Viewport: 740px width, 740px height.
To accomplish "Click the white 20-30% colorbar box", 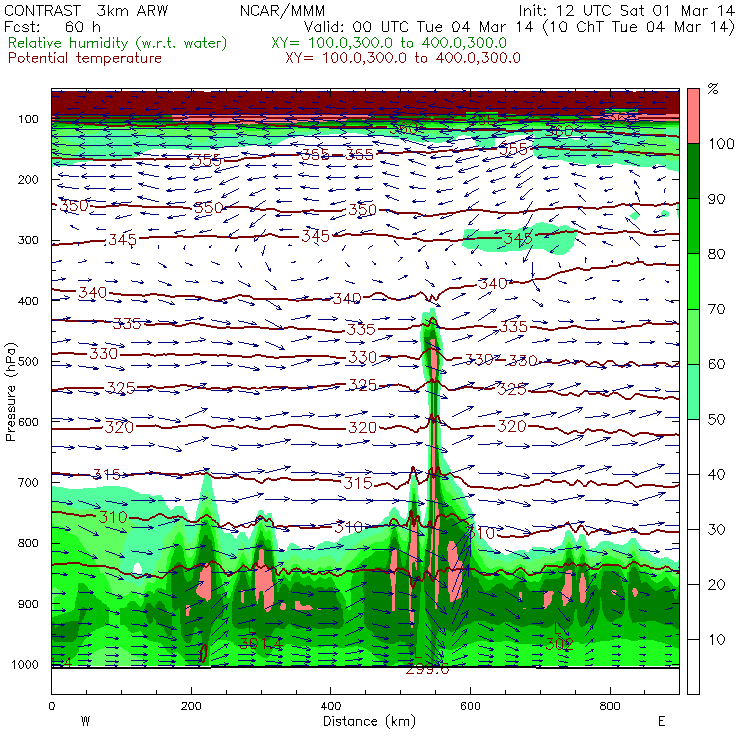I will point(693,557).
